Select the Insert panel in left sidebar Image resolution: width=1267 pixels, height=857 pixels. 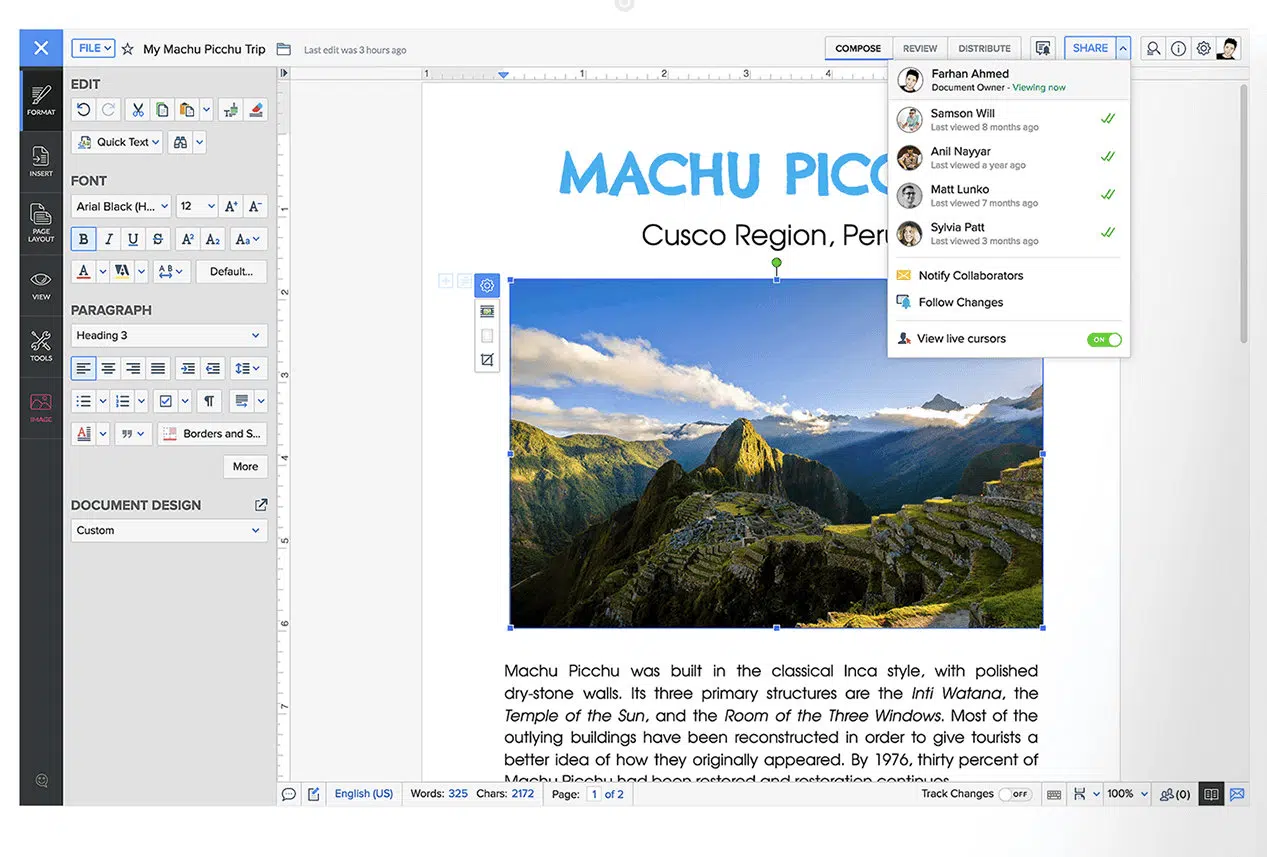pos(41,161)
